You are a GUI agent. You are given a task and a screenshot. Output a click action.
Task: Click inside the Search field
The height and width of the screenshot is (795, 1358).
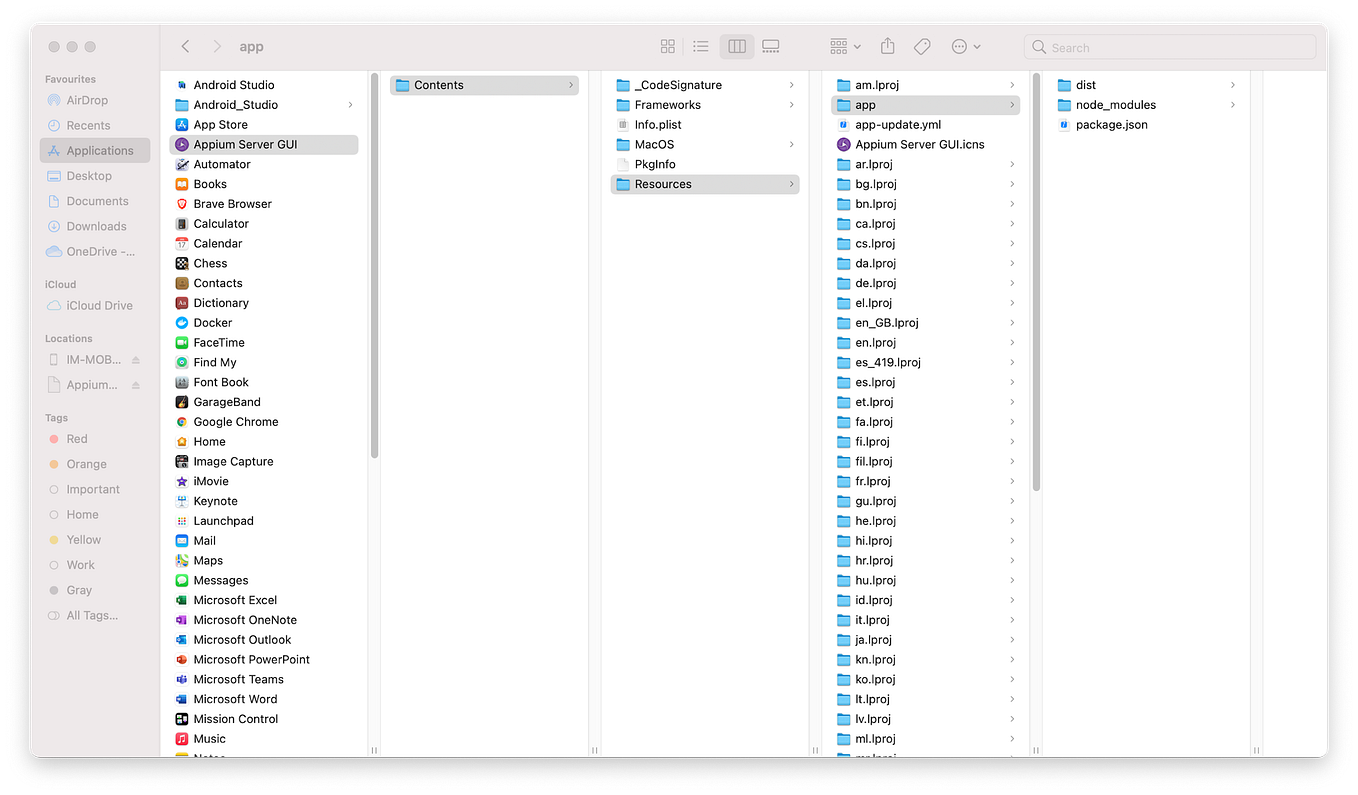point(1169,46)
